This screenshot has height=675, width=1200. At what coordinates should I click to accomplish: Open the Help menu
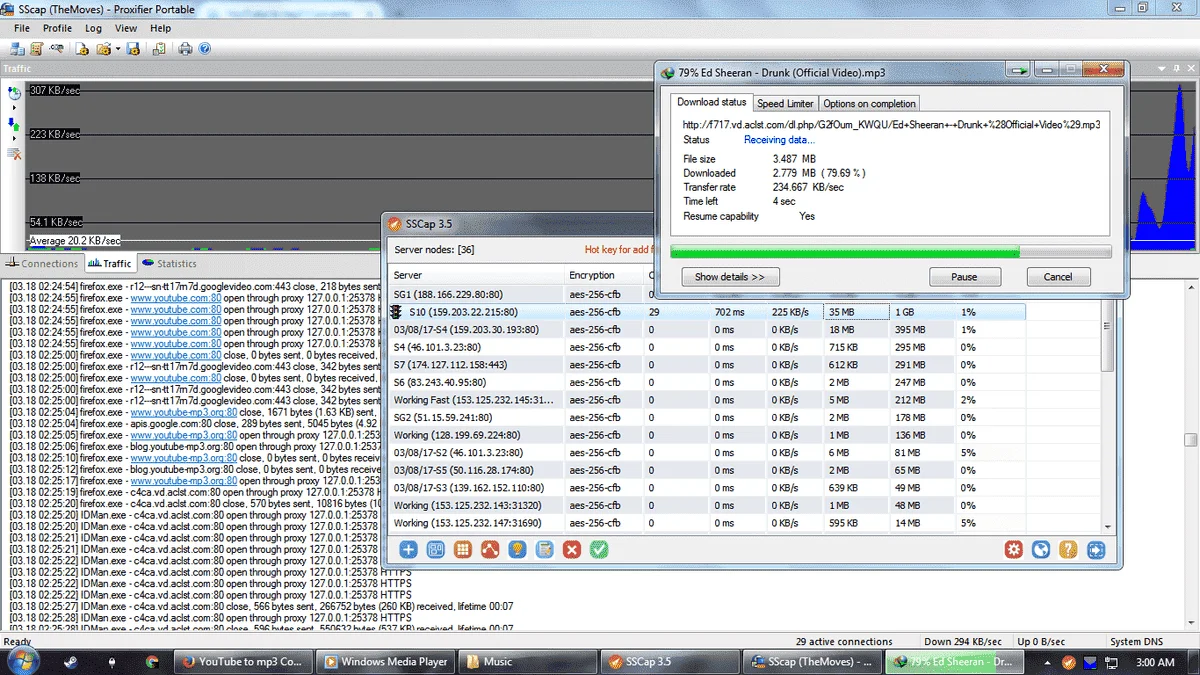pos(161,28)
